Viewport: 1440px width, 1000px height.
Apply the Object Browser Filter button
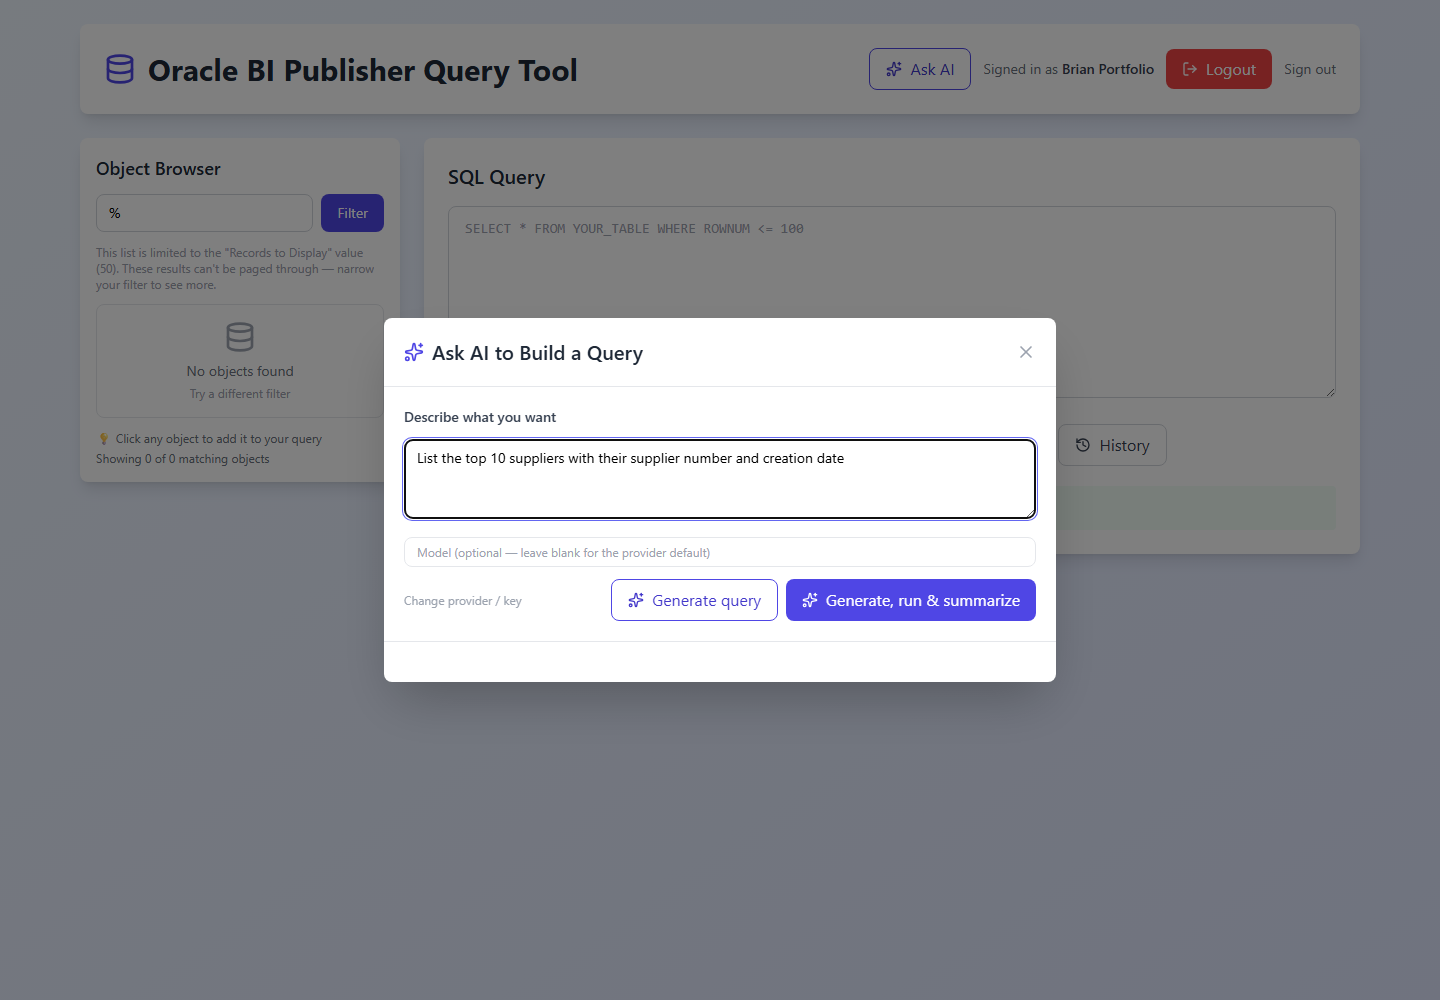point(352,213)
